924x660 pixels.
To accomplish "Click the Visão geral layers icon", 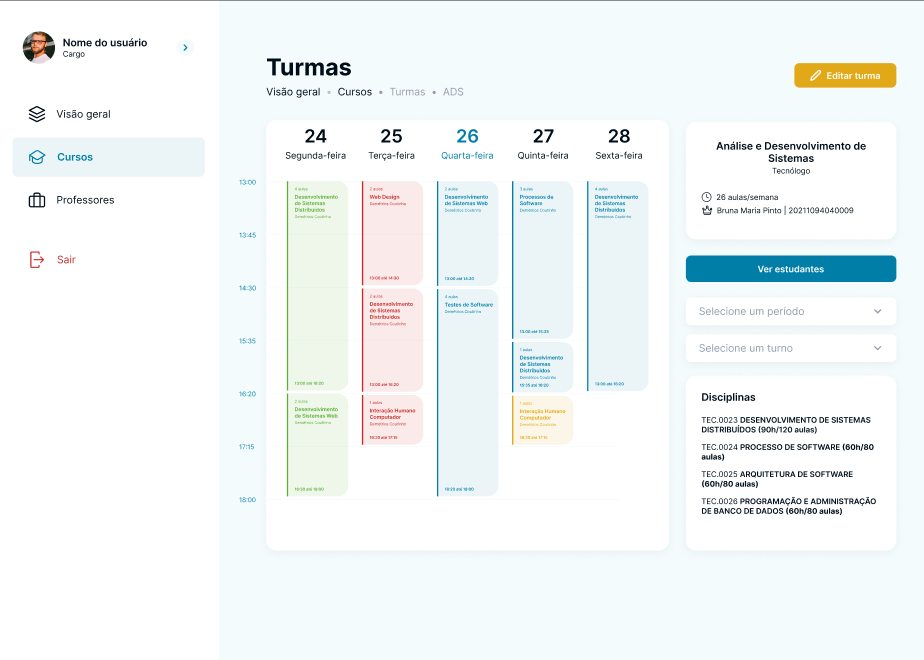I will click(37, 114).
